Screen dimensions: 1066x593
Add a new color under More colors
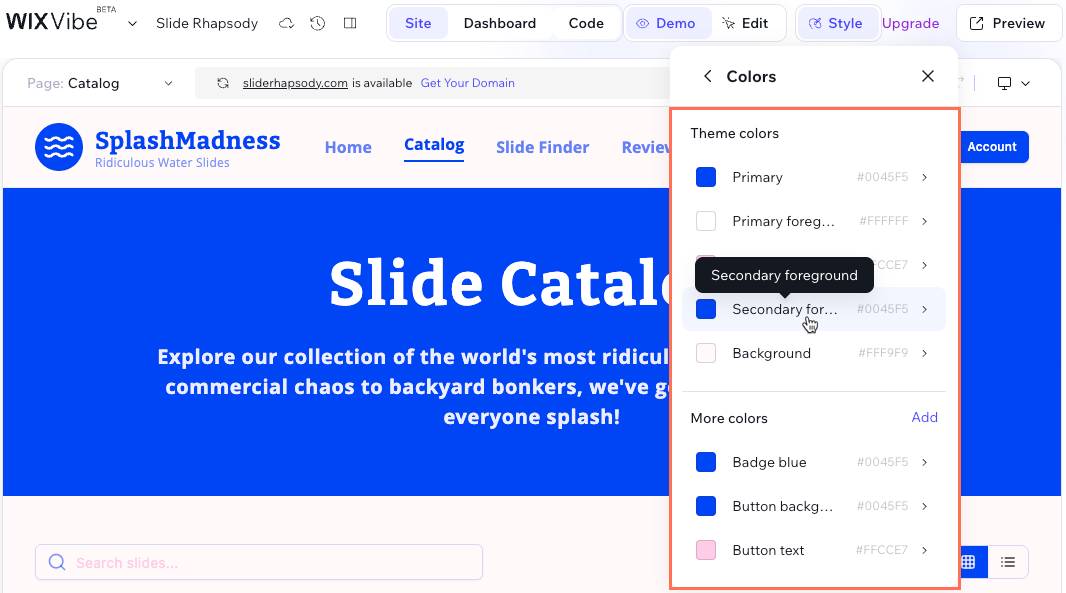pos(924,417)
